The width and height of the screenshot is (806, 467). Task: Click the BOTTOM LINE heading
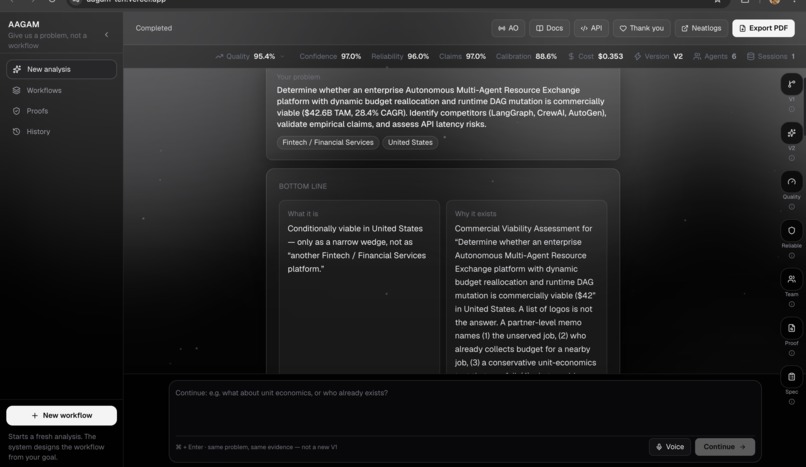point(303,186)
